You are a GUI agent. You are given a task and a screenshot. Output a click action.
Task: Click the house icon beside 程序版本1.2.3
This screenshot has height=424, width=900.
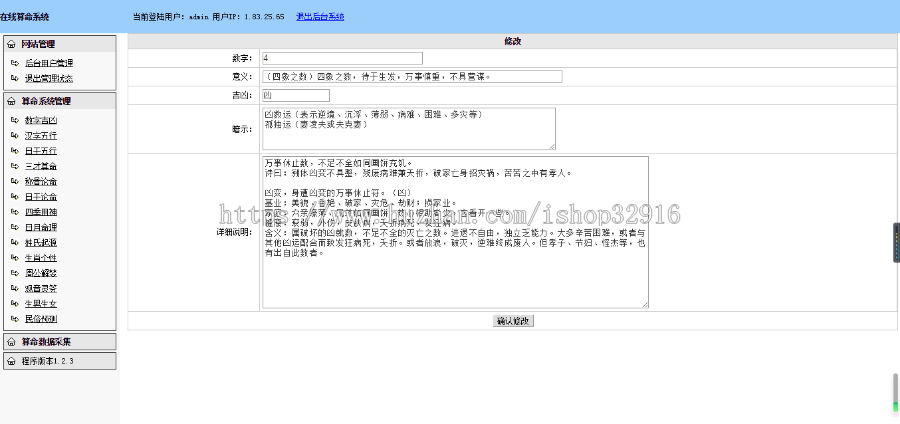pyautogui.click(x=10, y=360)
